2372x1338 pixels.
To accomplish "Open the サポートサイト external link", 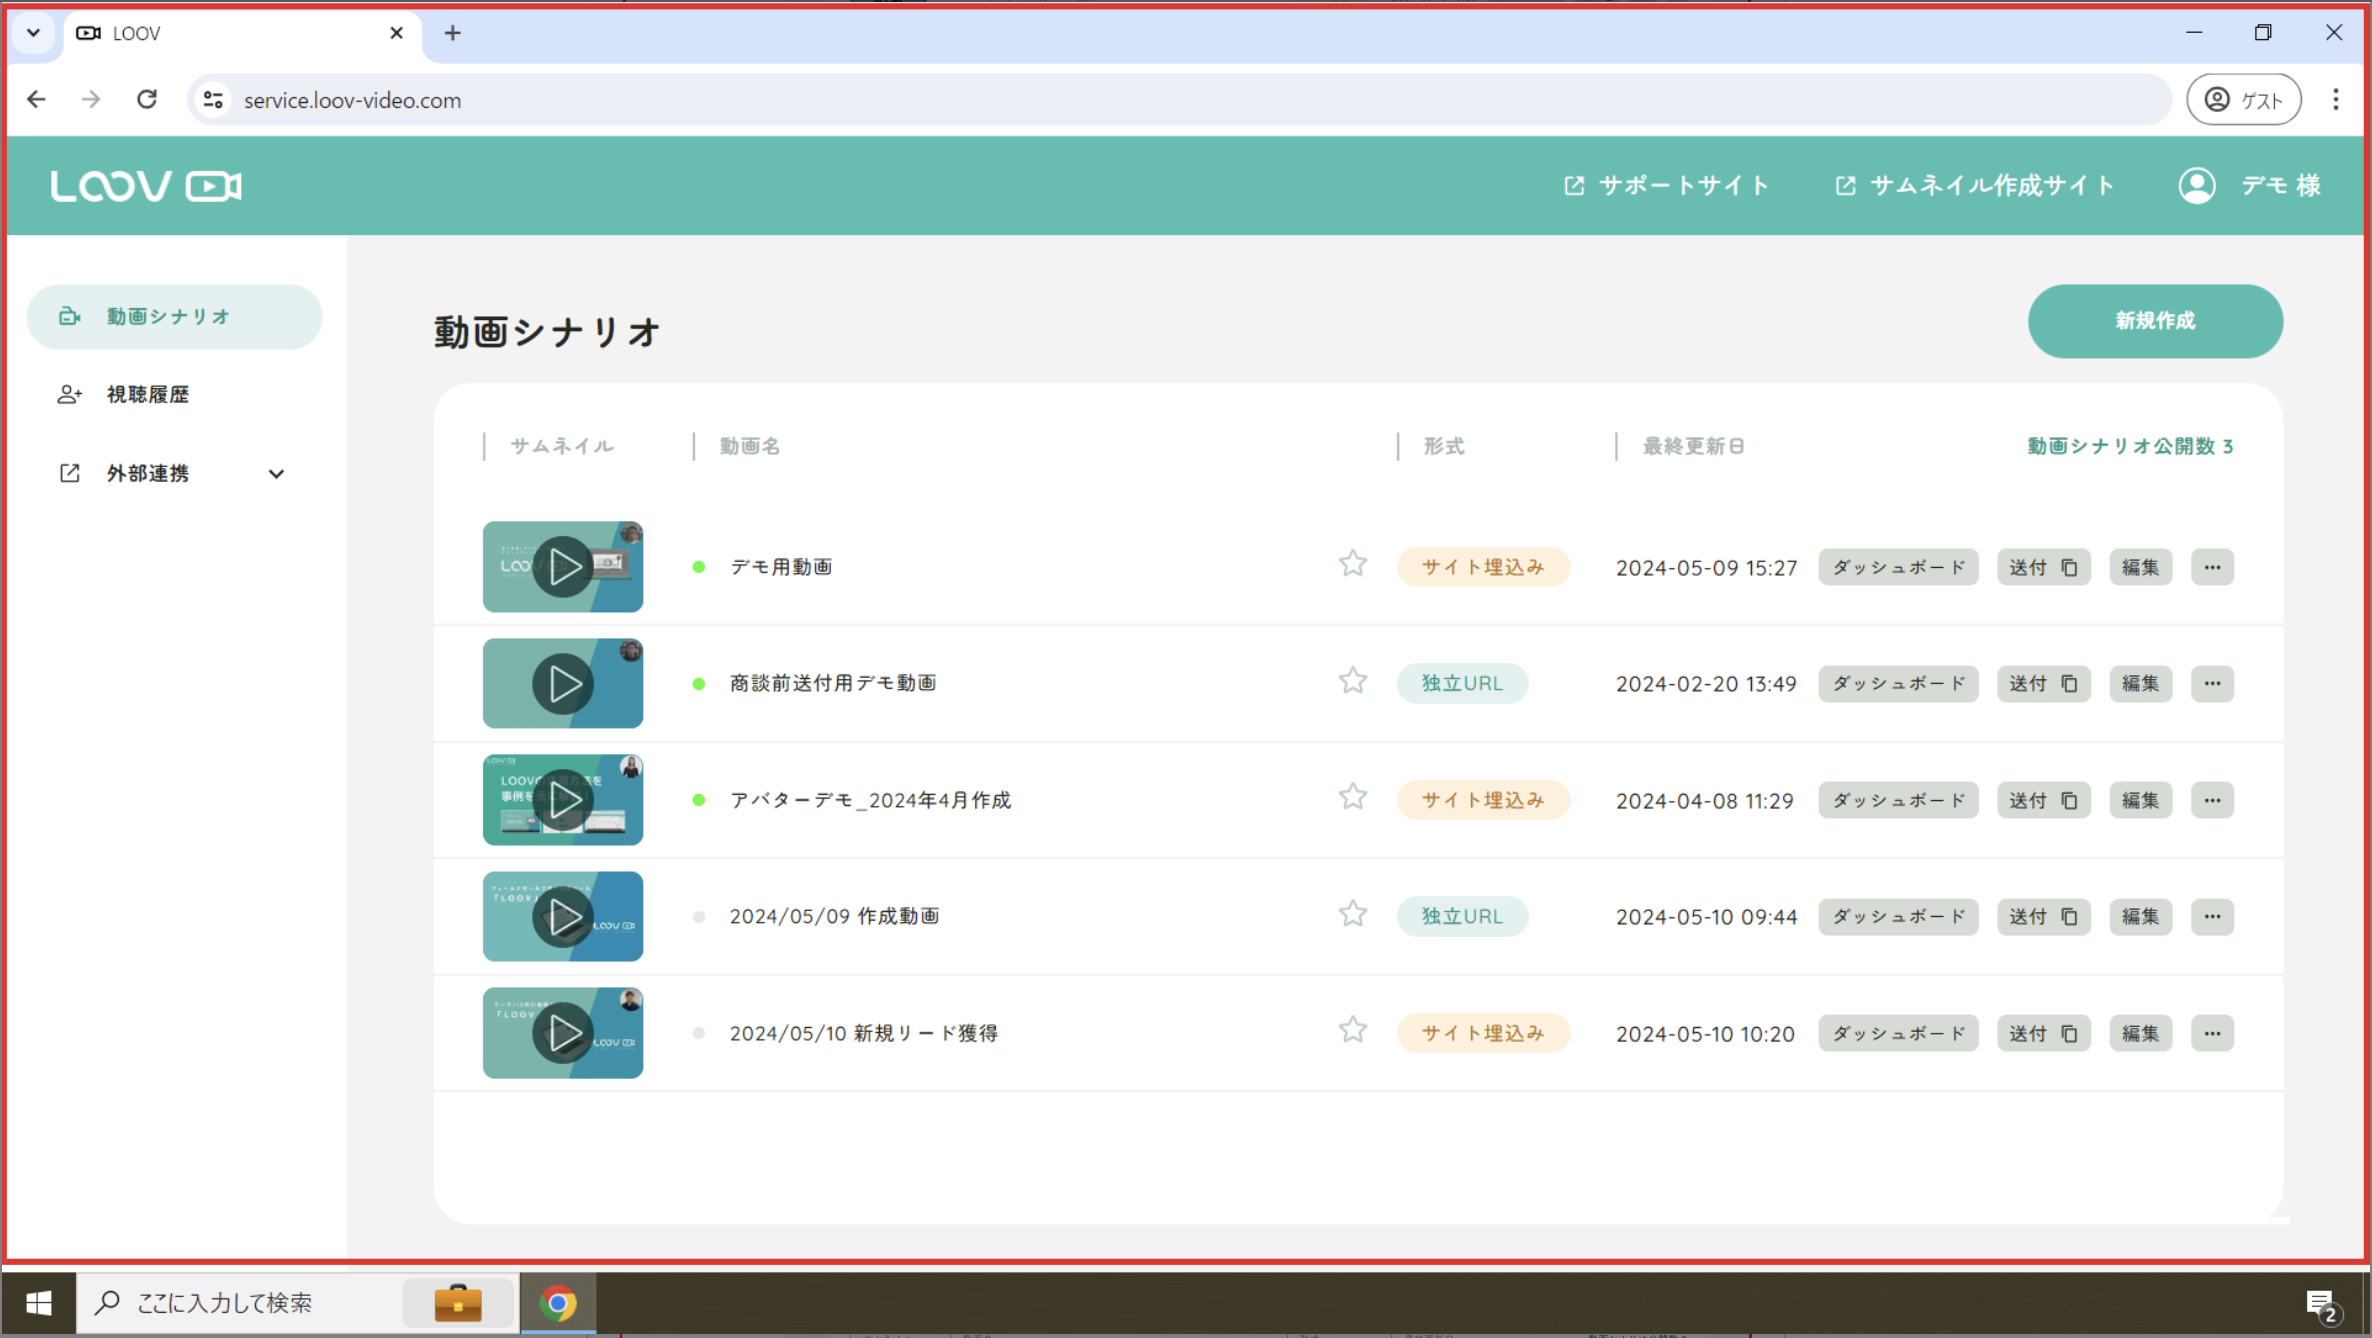I will [1667, 185].
